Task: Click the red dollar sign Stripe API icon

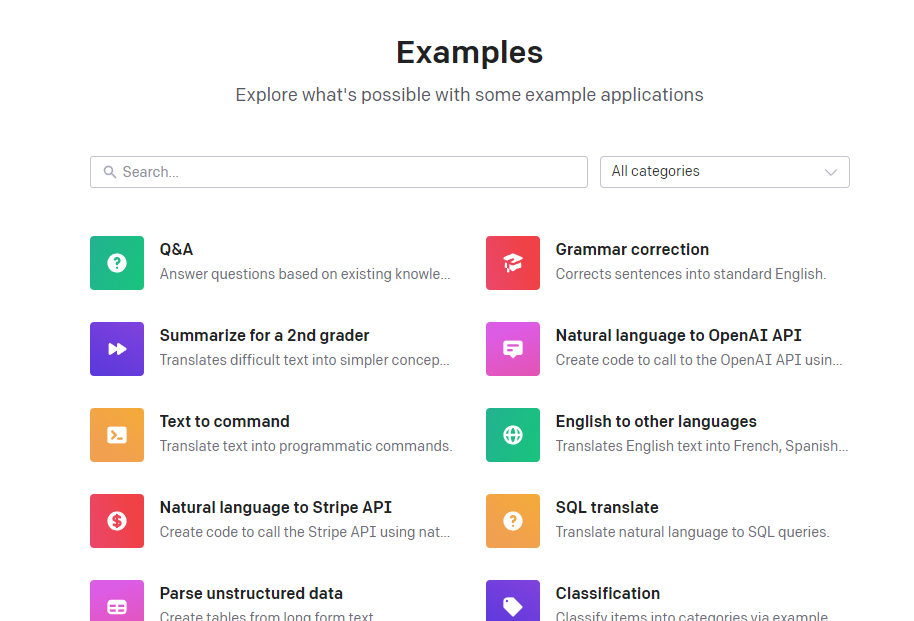Action: tap(117, 521)
